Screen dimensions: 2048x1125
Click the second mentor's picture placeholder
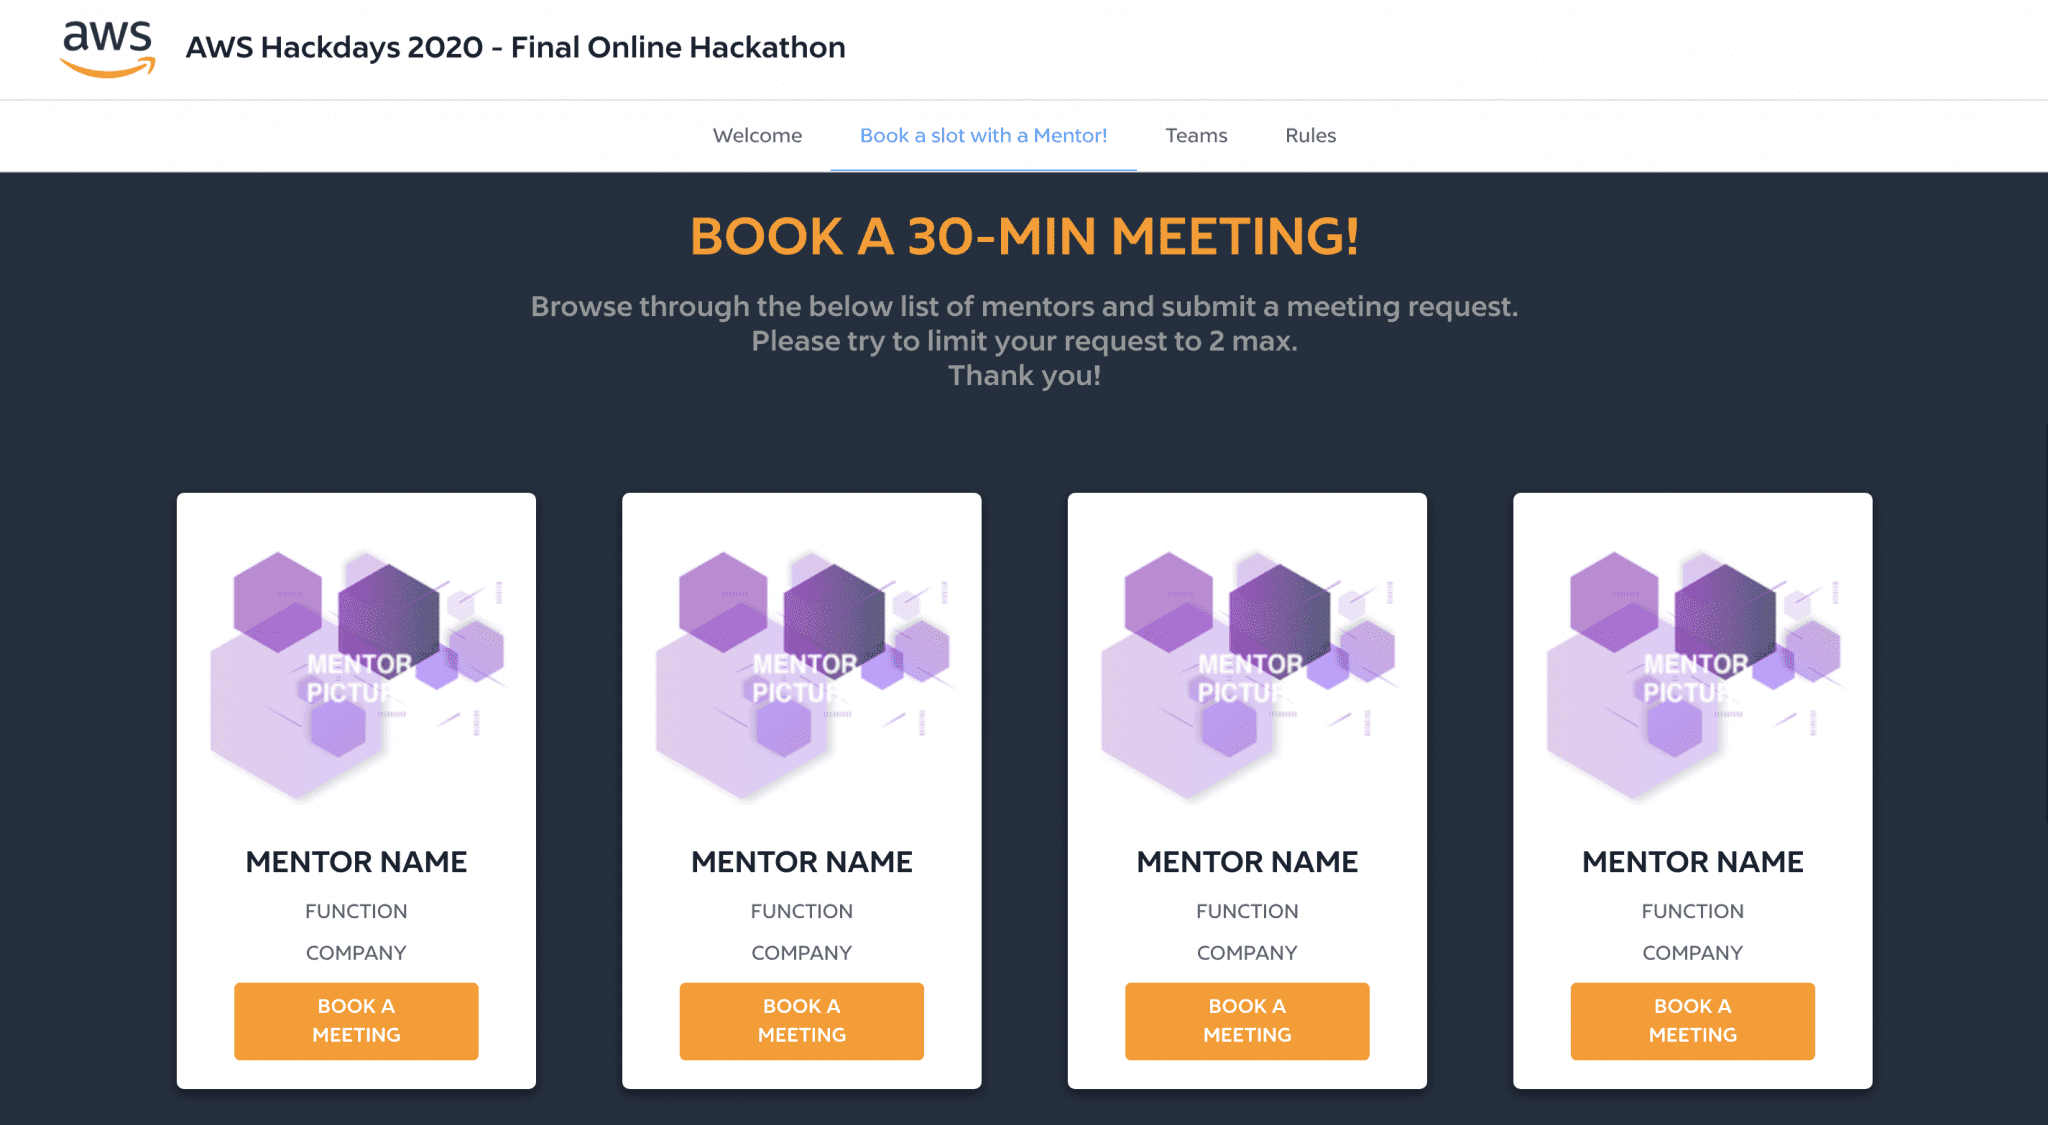(801, 670)
